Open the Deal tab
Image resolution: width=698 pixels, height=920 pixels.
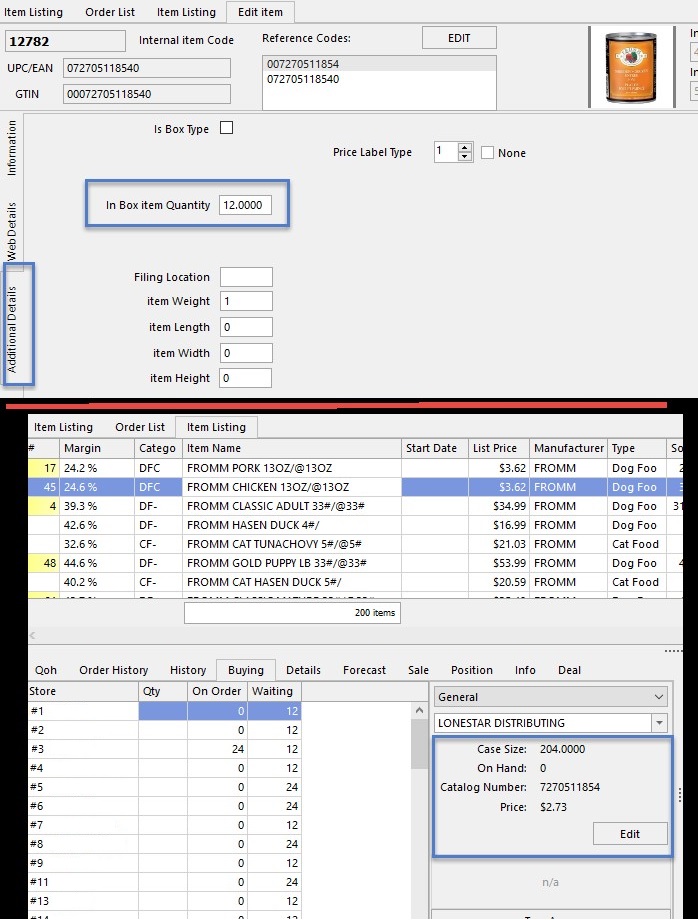pyautogui.click(x=569, y=670)
